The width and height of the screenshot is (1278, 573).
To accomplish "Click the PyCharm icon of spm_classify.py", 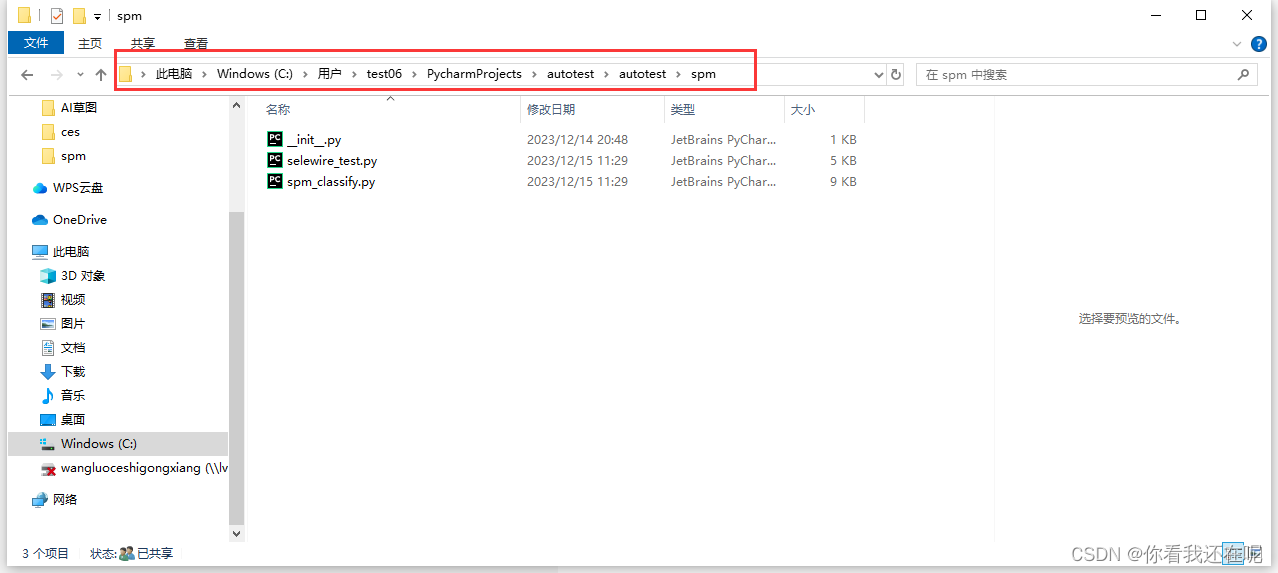I will [x=275, y=181].
